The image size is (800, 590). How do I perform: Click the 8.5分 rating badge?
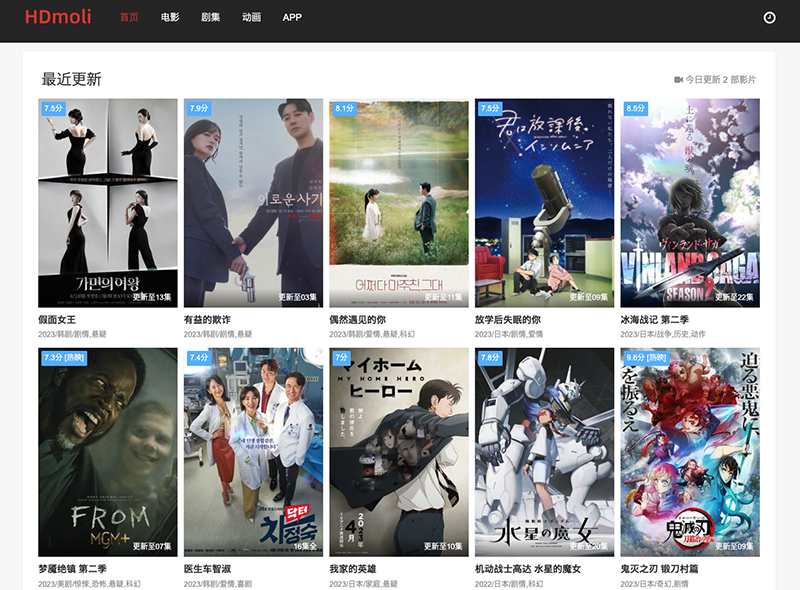[x=635, y=108]
